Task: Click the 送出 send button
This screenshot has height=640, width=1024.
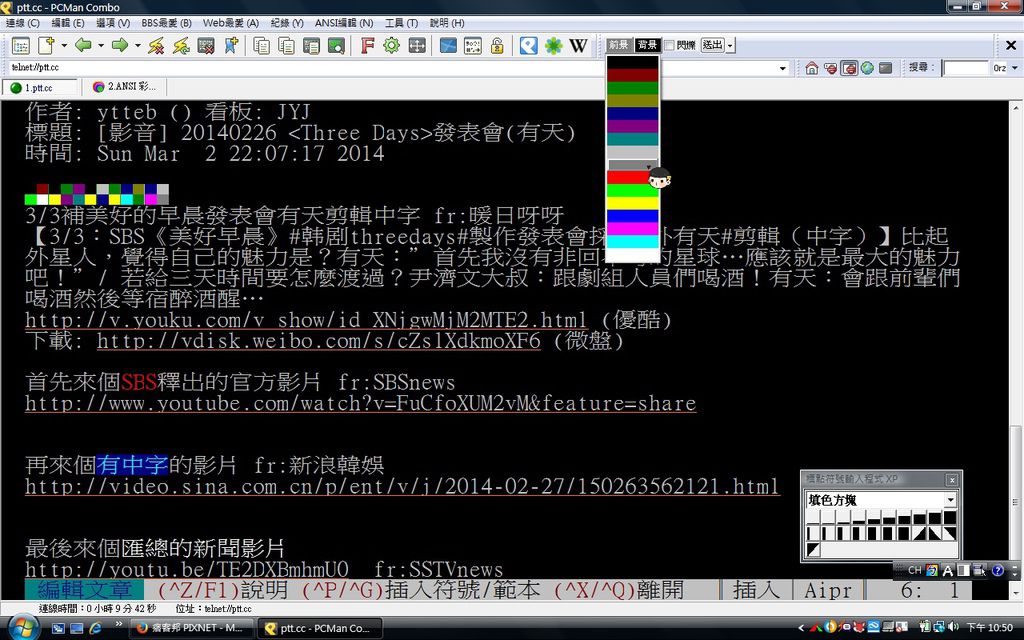Action: pyautogui.click(x=712, y=45)
